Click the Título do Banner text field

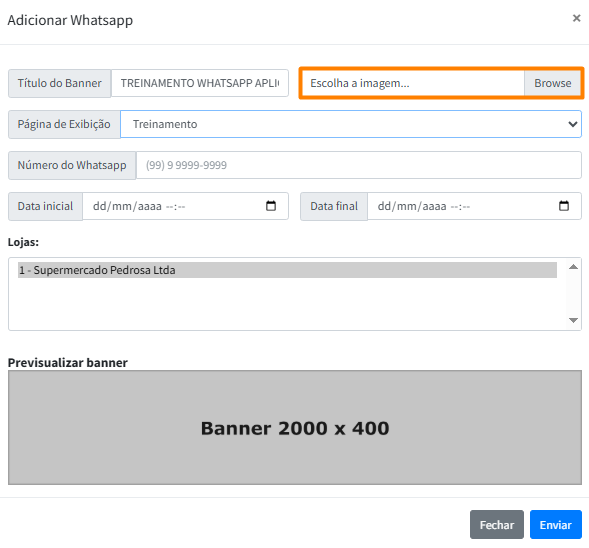click(200, 83)
